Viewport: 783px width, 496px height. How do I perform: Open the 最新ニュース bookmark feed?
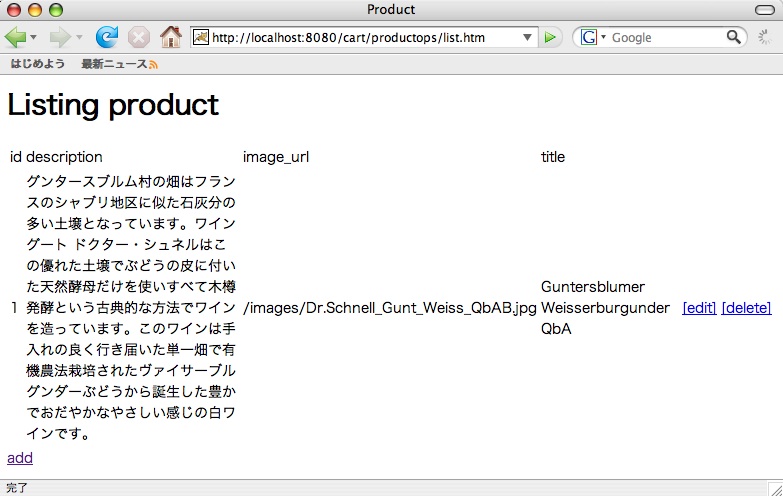(x=114, y=64)
